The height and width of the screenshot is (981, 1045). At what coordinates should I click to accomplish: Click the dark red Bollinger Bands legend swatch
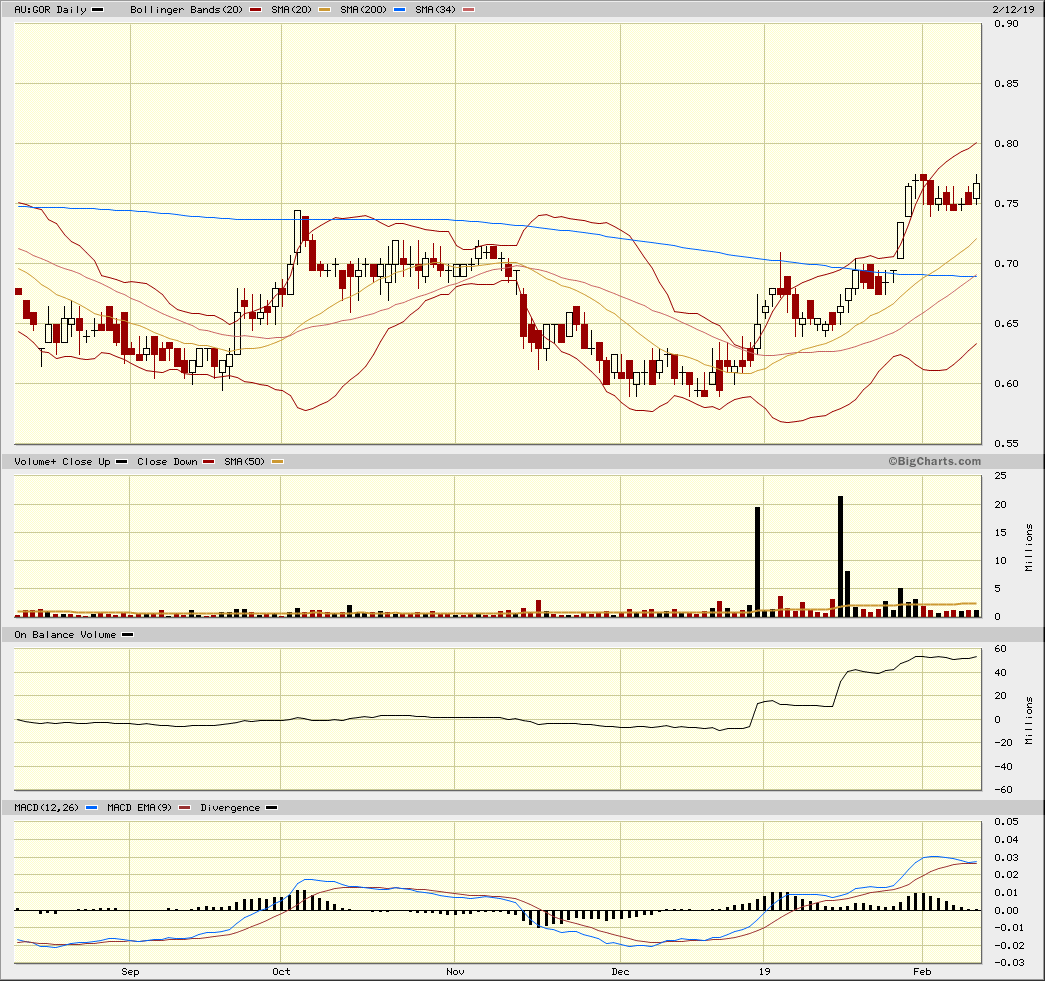coord(255,10)
